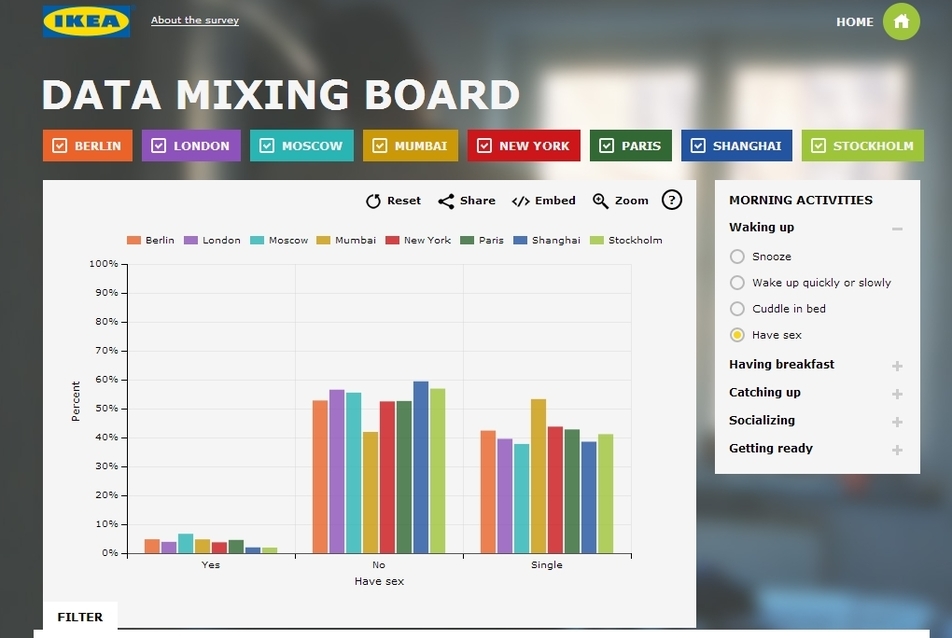Click the Mumbai legend color swatch
The image size is (952, 638).
coord(323,240)
